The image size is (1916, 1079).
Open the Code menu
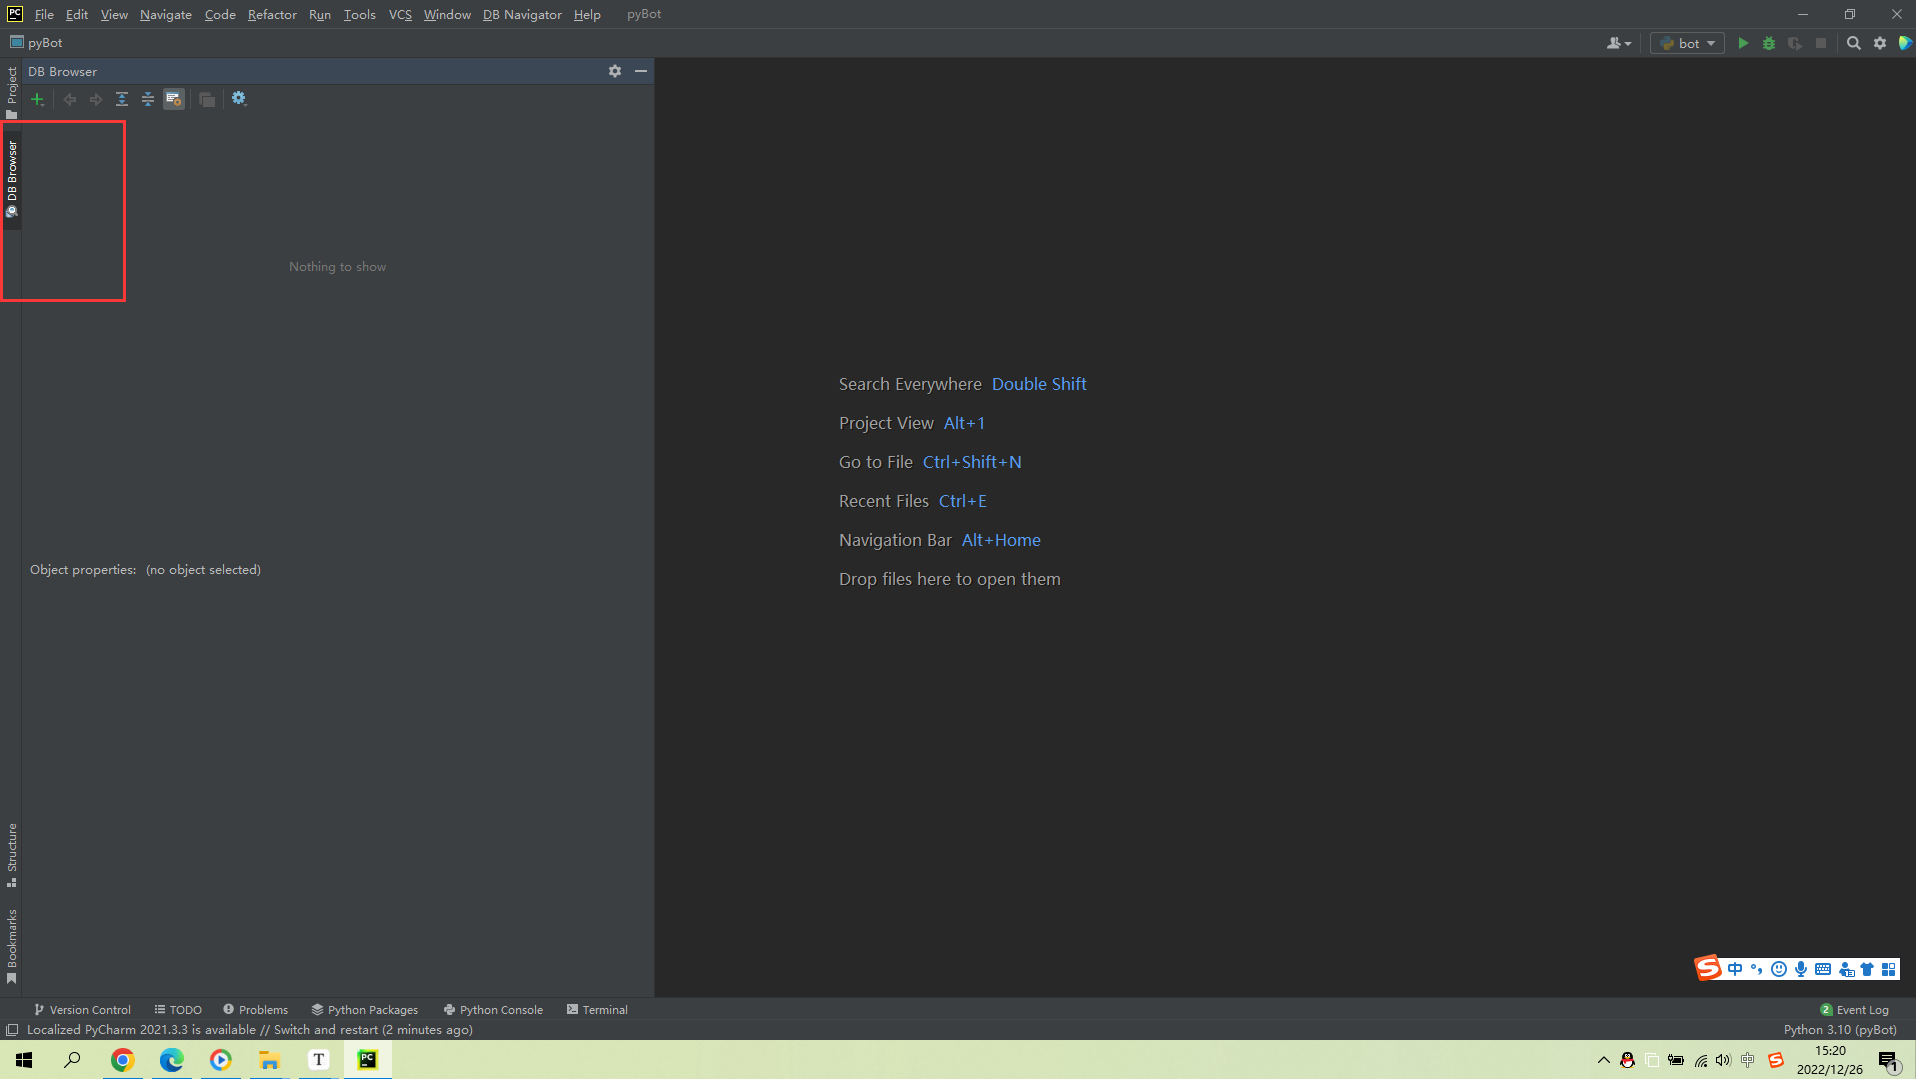coord(220,14)
